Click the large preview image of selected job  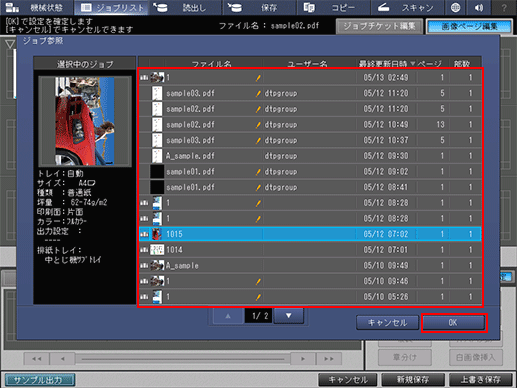pyautogui.click(x=85, y=121)
